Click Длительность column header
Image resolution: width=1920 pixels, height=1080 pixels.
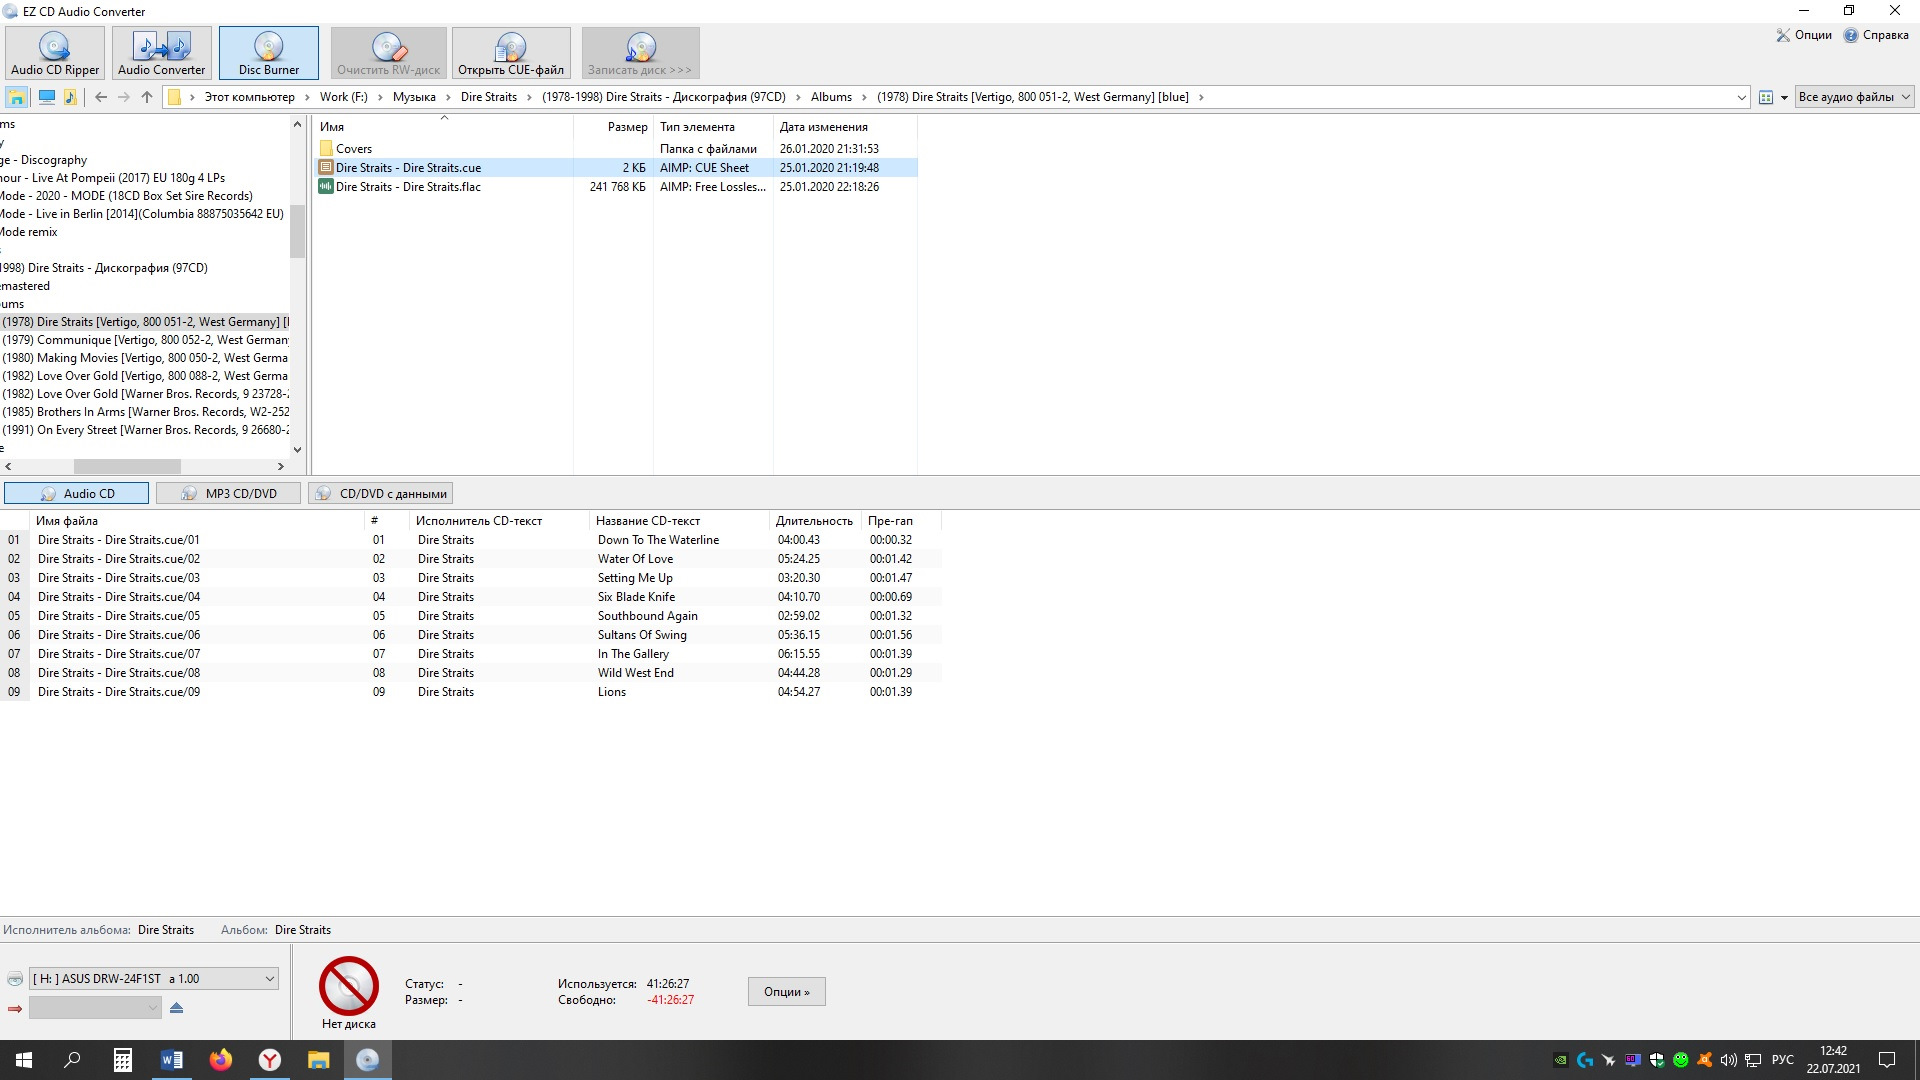click(815, 521)
